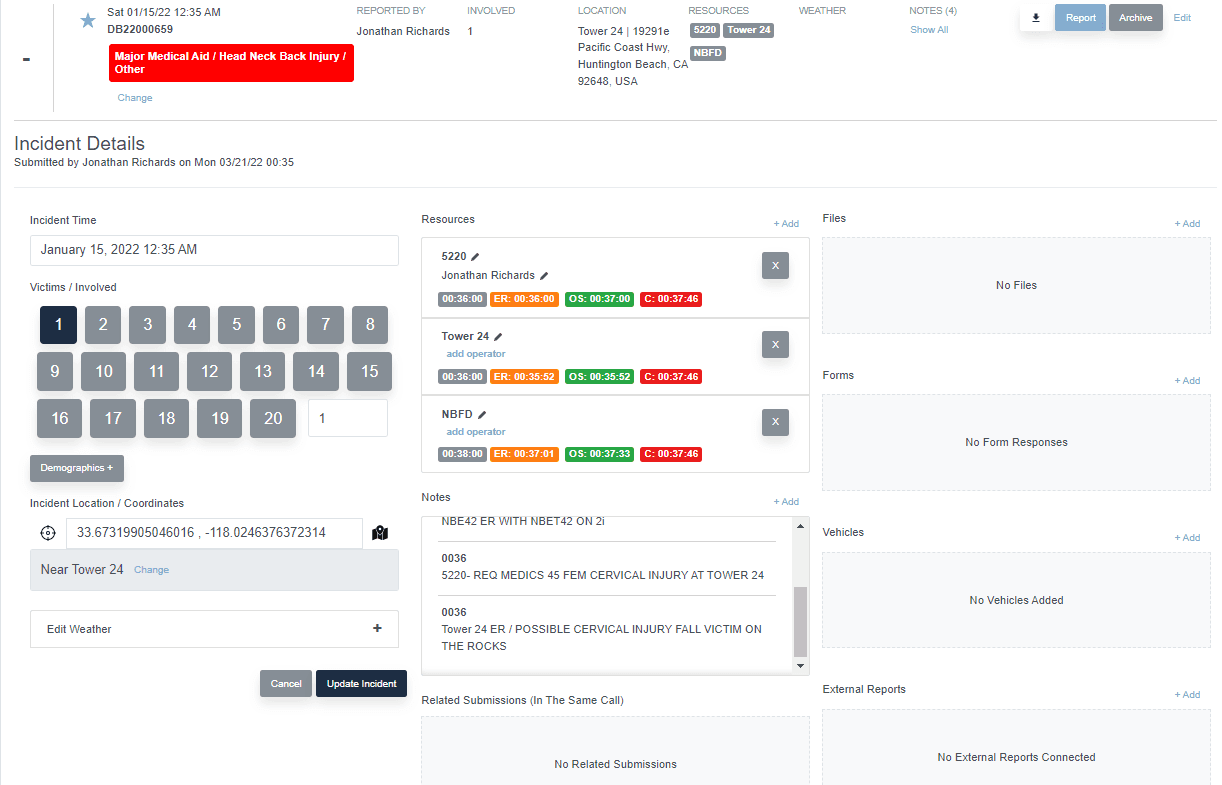Add operator to Tower 24

click(476, 354)
